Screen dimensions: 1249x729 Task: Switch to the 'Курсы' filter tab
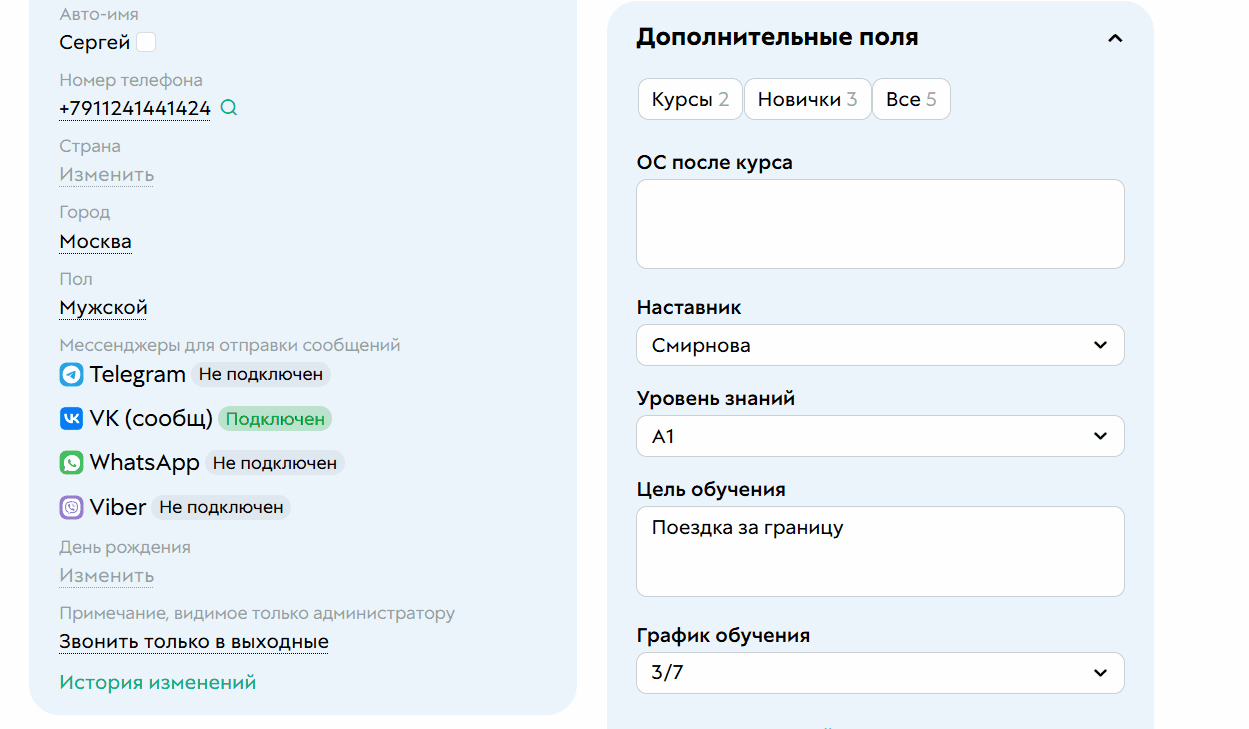coord(689,98)
